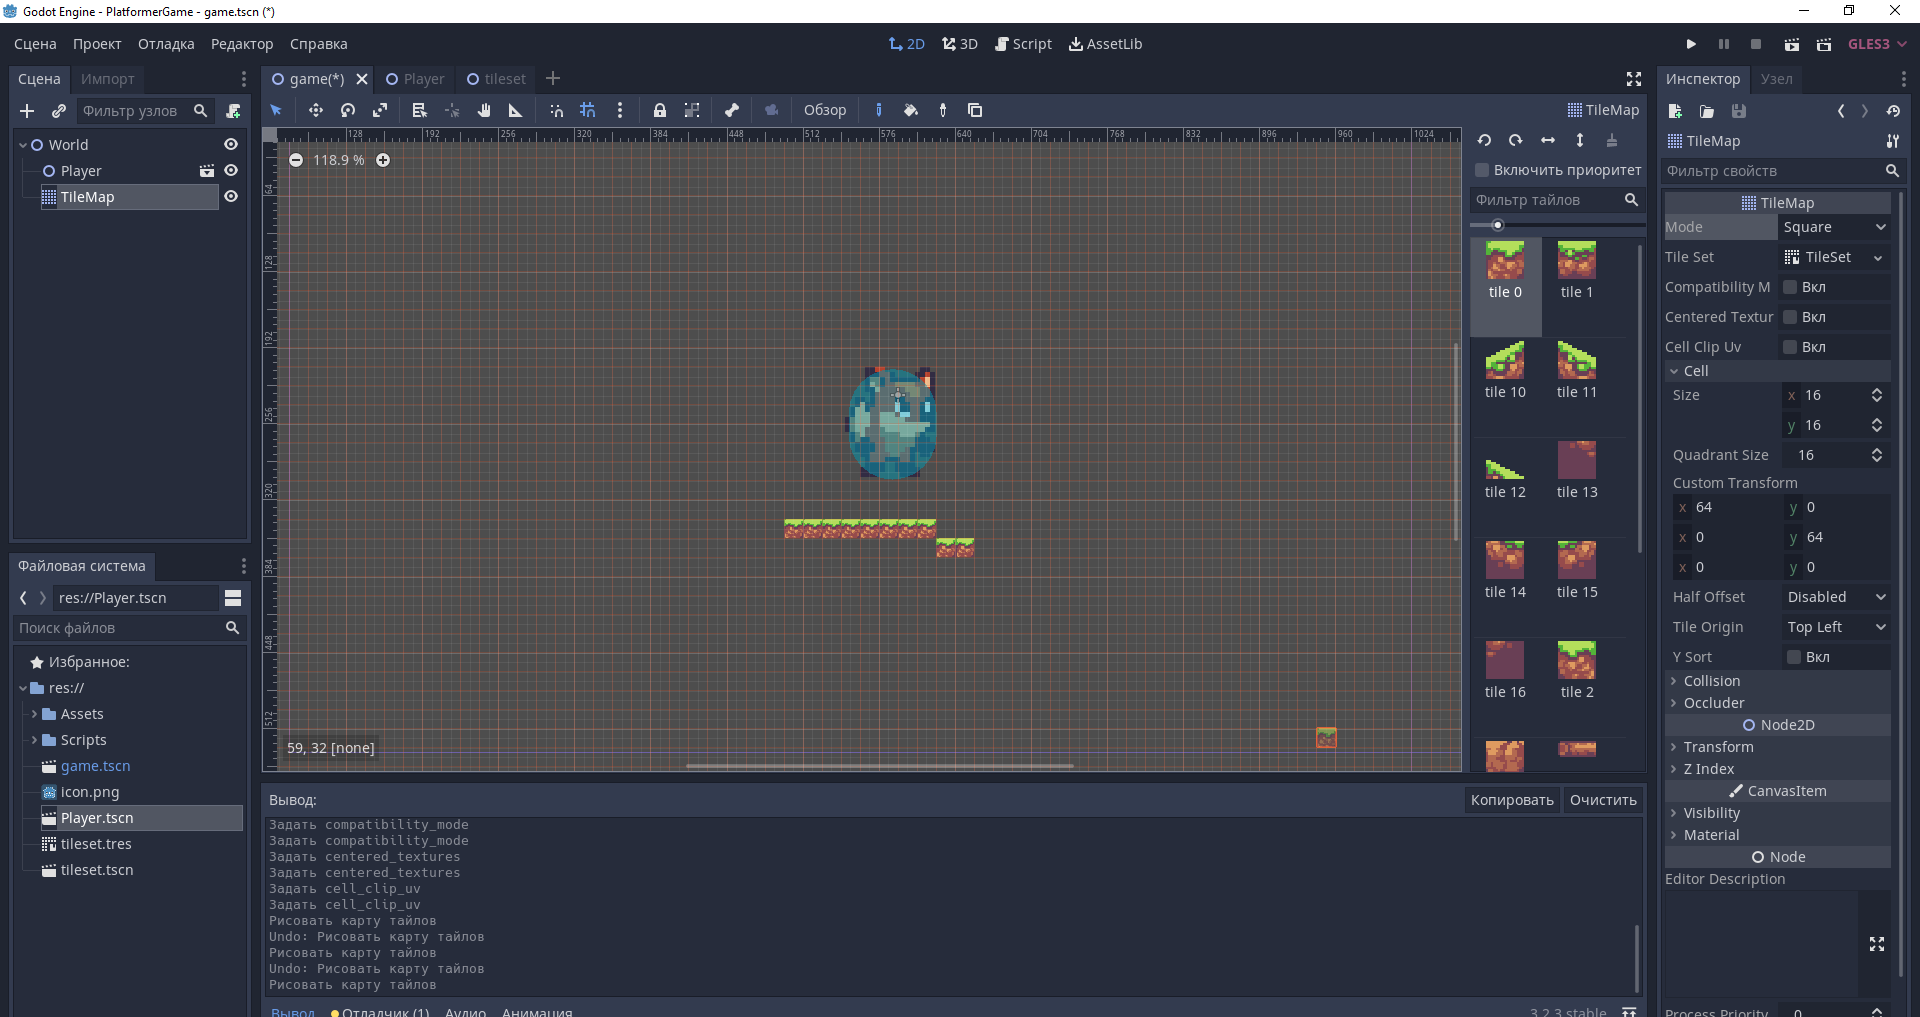This screenshot has width=1920, height=1017.
Task: Add a new node with plus icon
Action: [x=27, y=111]
